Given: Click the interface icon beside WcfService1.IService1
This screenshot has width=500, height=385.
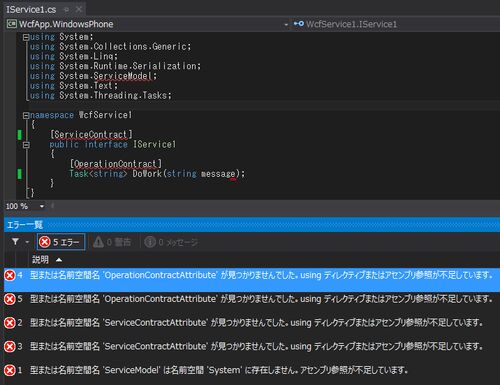Looking at the screenshot, I should click(298, 24).
